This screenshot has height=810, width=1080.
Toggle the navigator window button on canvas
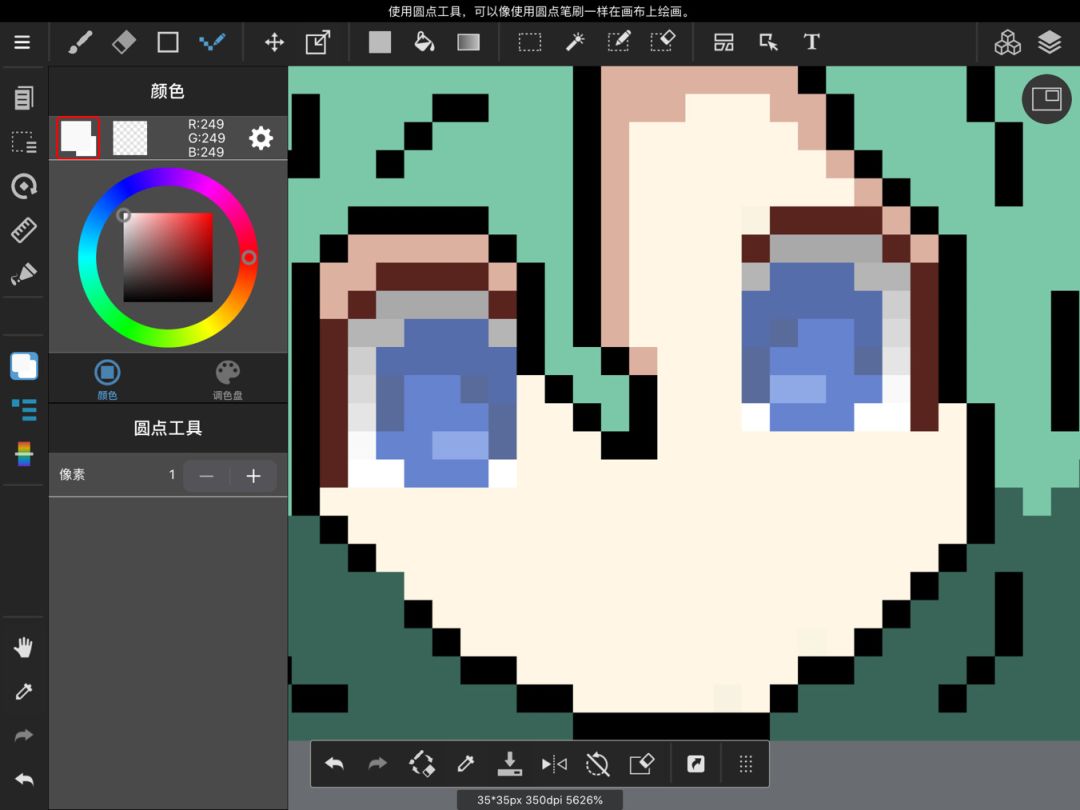(x=1046, y=98)
